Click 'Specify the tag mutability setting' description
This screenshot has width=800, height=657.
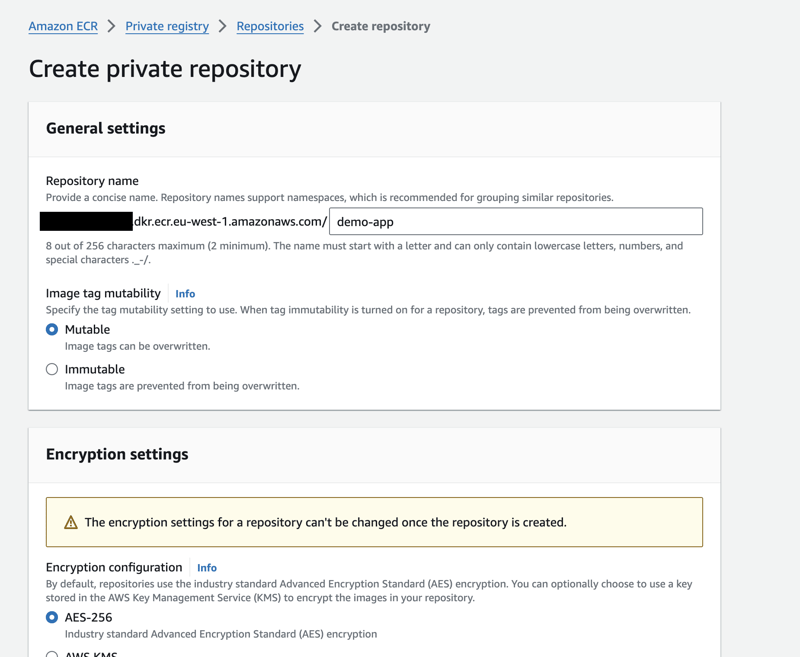tap(368, 310)
